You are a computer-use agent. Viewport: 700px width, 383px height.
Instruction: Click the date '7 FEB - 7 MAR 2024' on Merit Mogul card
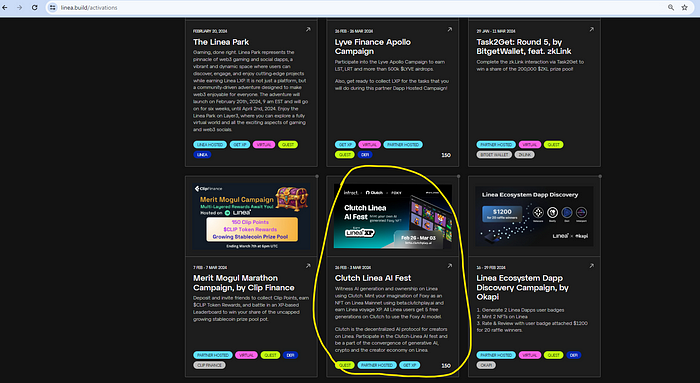click(210, 267)
